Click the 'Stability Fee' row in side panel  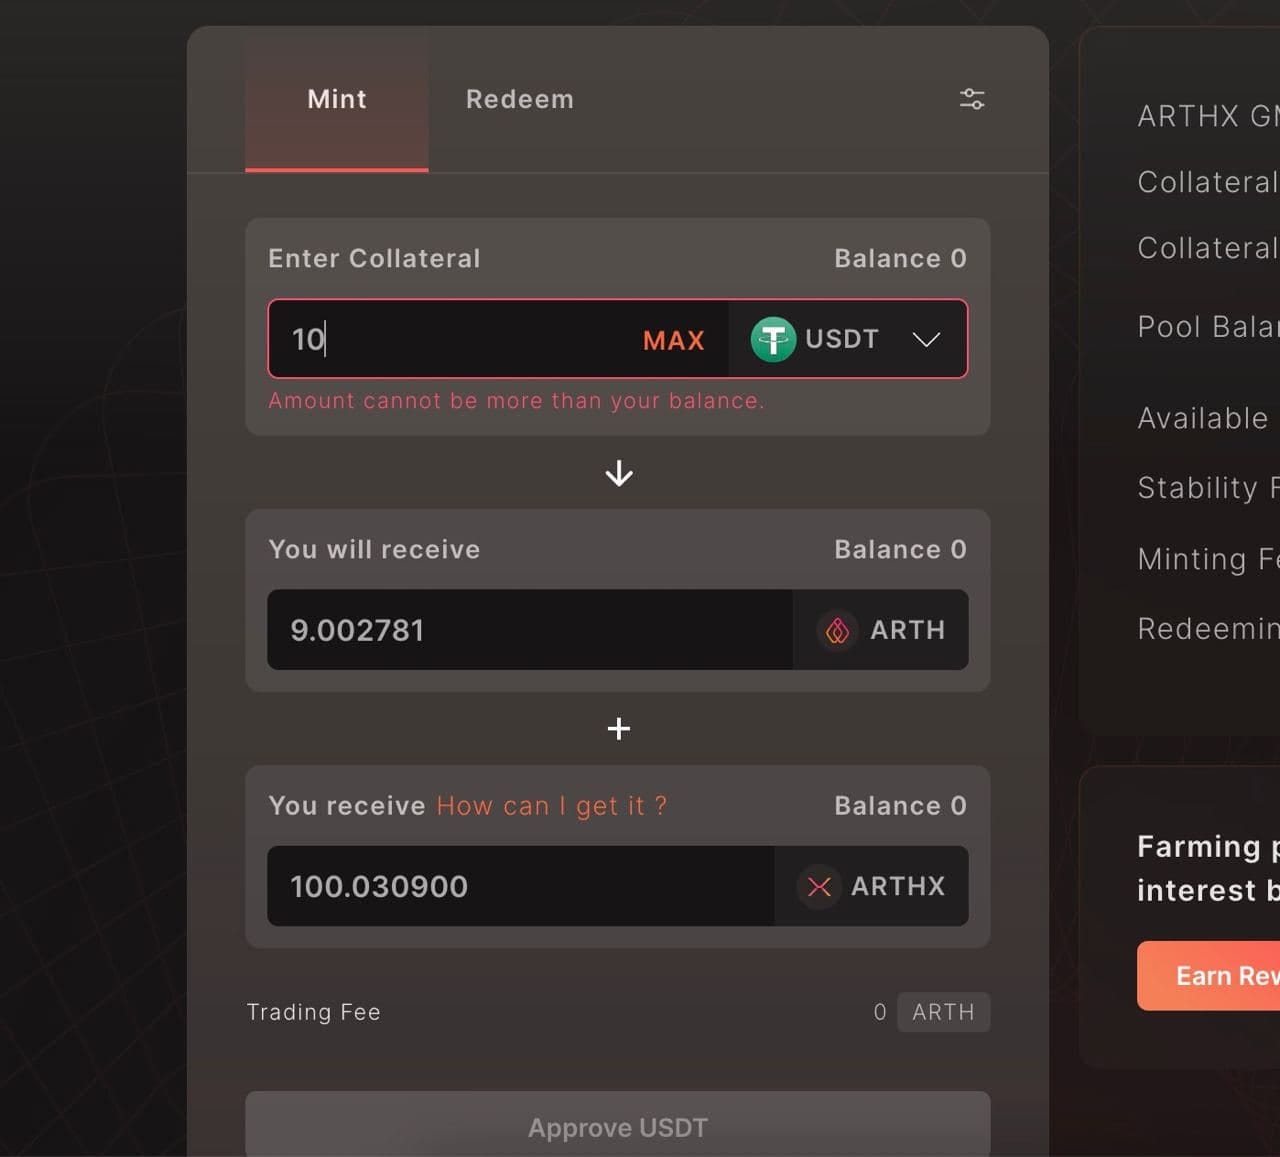1208,488
